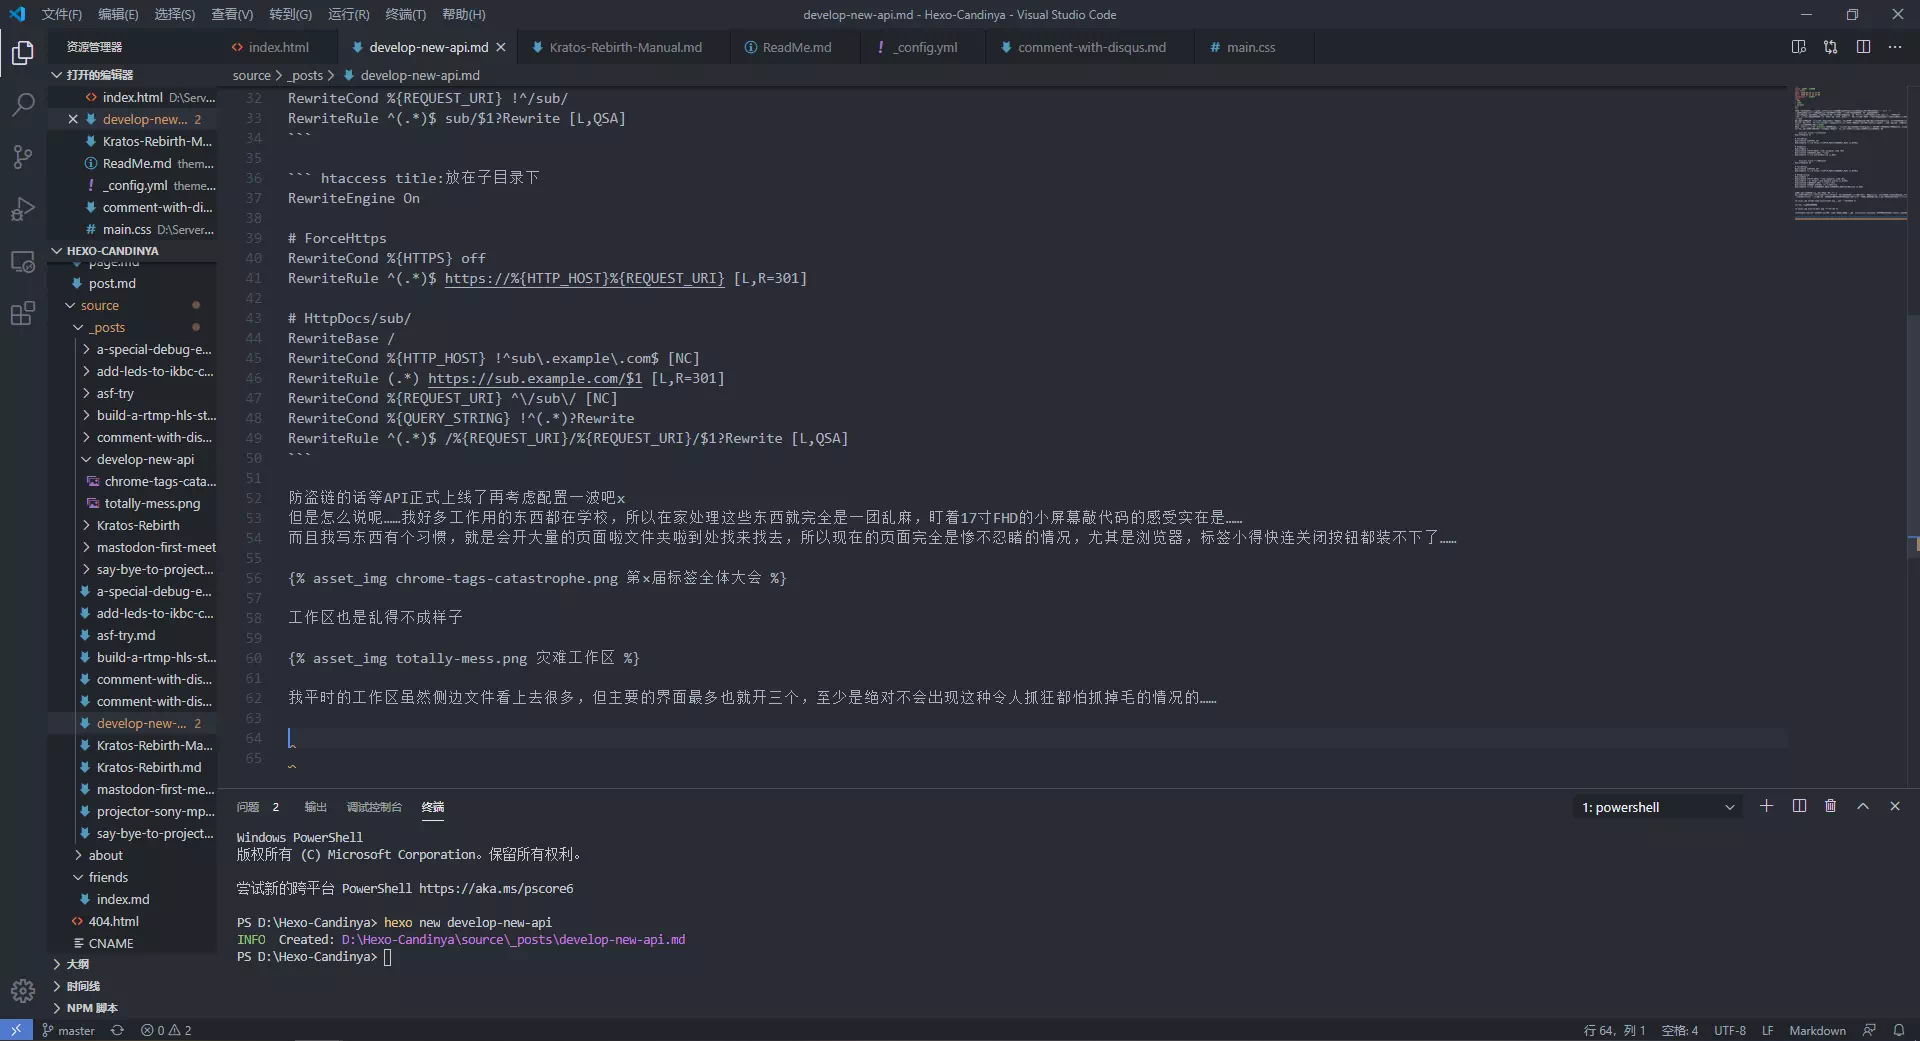Image resolution: width=1920 pixels, height=1041 pixels.
Task: Click the feedback icon in status bar
Action: [1869, 1030]
